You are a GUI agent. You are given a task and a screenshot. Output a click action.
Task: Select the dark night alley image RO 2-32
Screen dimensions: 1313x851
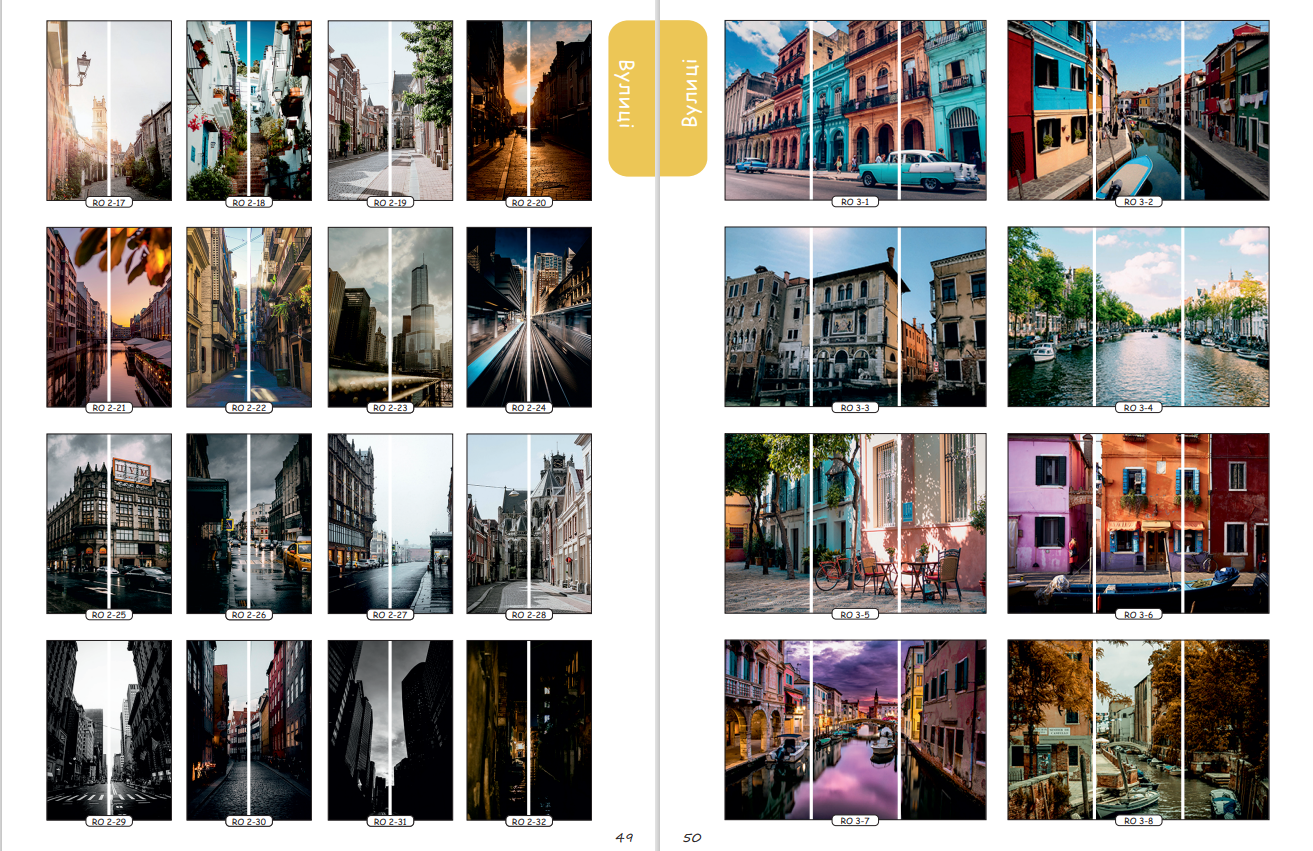click(x=529, y=729)
